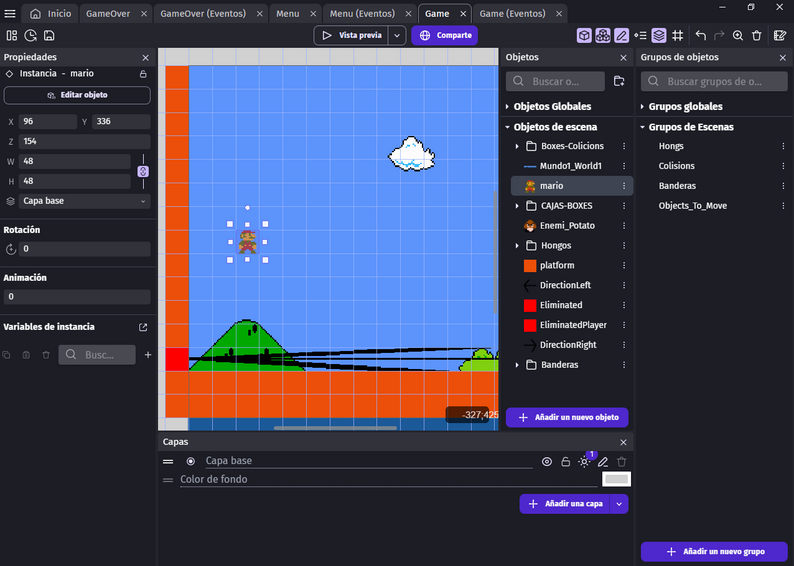Click Añadir un nuevo objeto button
The height and width of the screenshot is (566, 794).
point(567,418)
